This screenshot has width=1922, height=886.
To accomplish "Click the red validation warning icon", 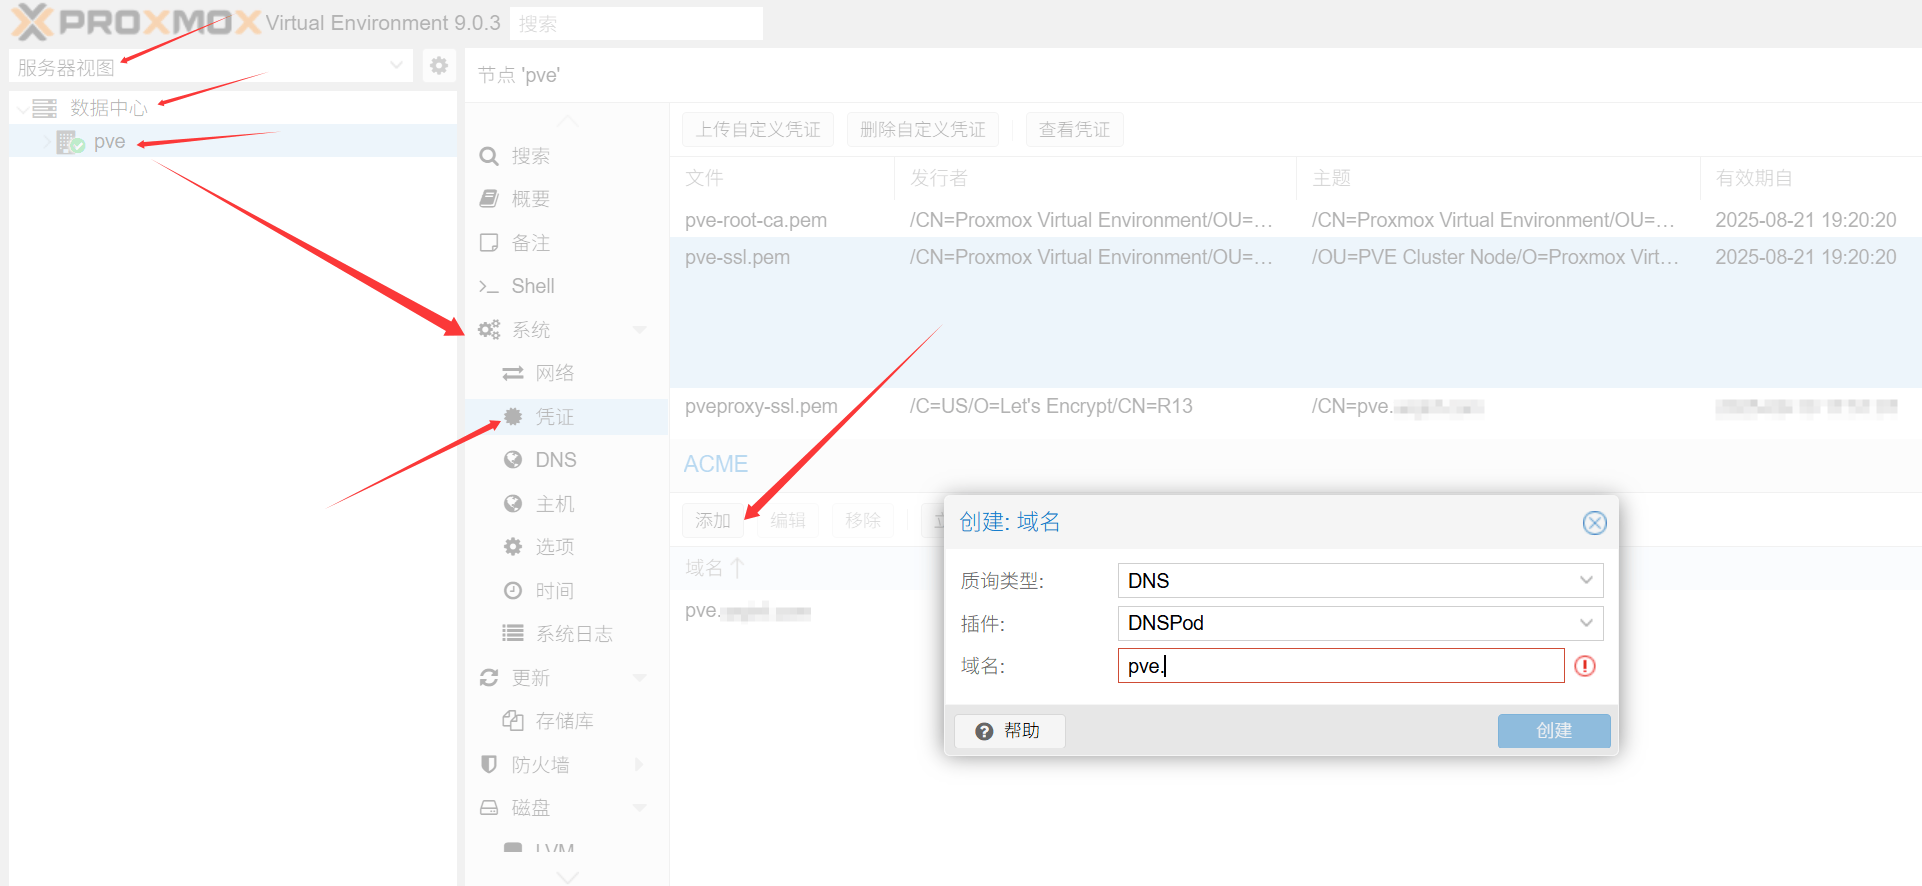I will pos(1585,666).
